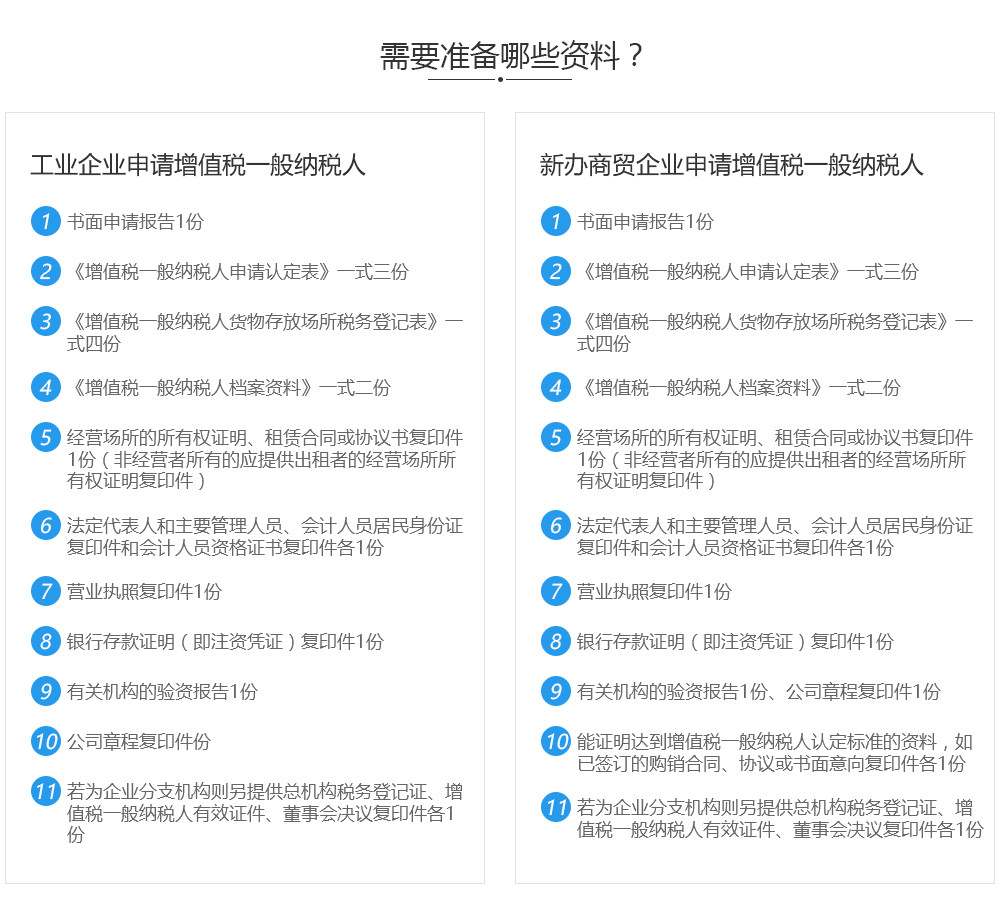
Task: Click 验资报告1份、公司章程复印件1份 in 新办商贸企业 list
Action: click(758, 692)
